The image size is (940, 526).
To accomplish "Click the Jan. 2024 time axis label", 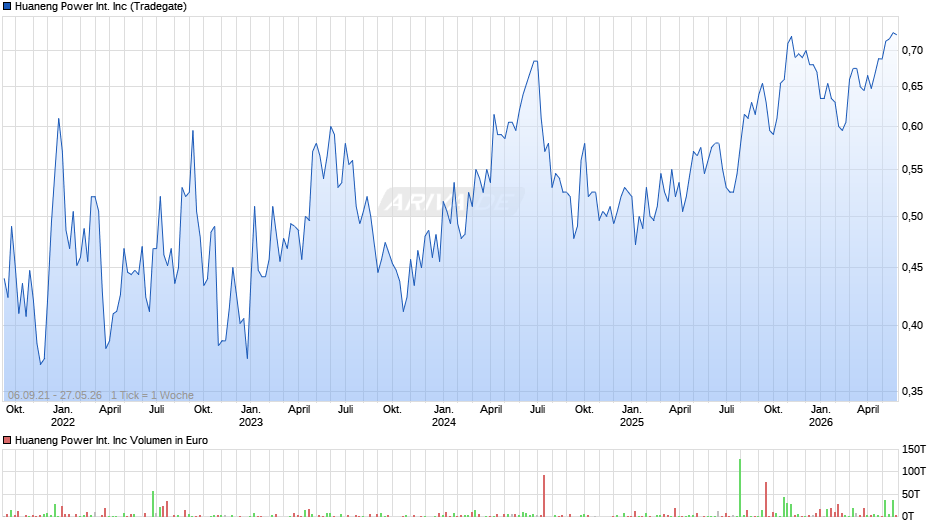I will click(444, 416).
